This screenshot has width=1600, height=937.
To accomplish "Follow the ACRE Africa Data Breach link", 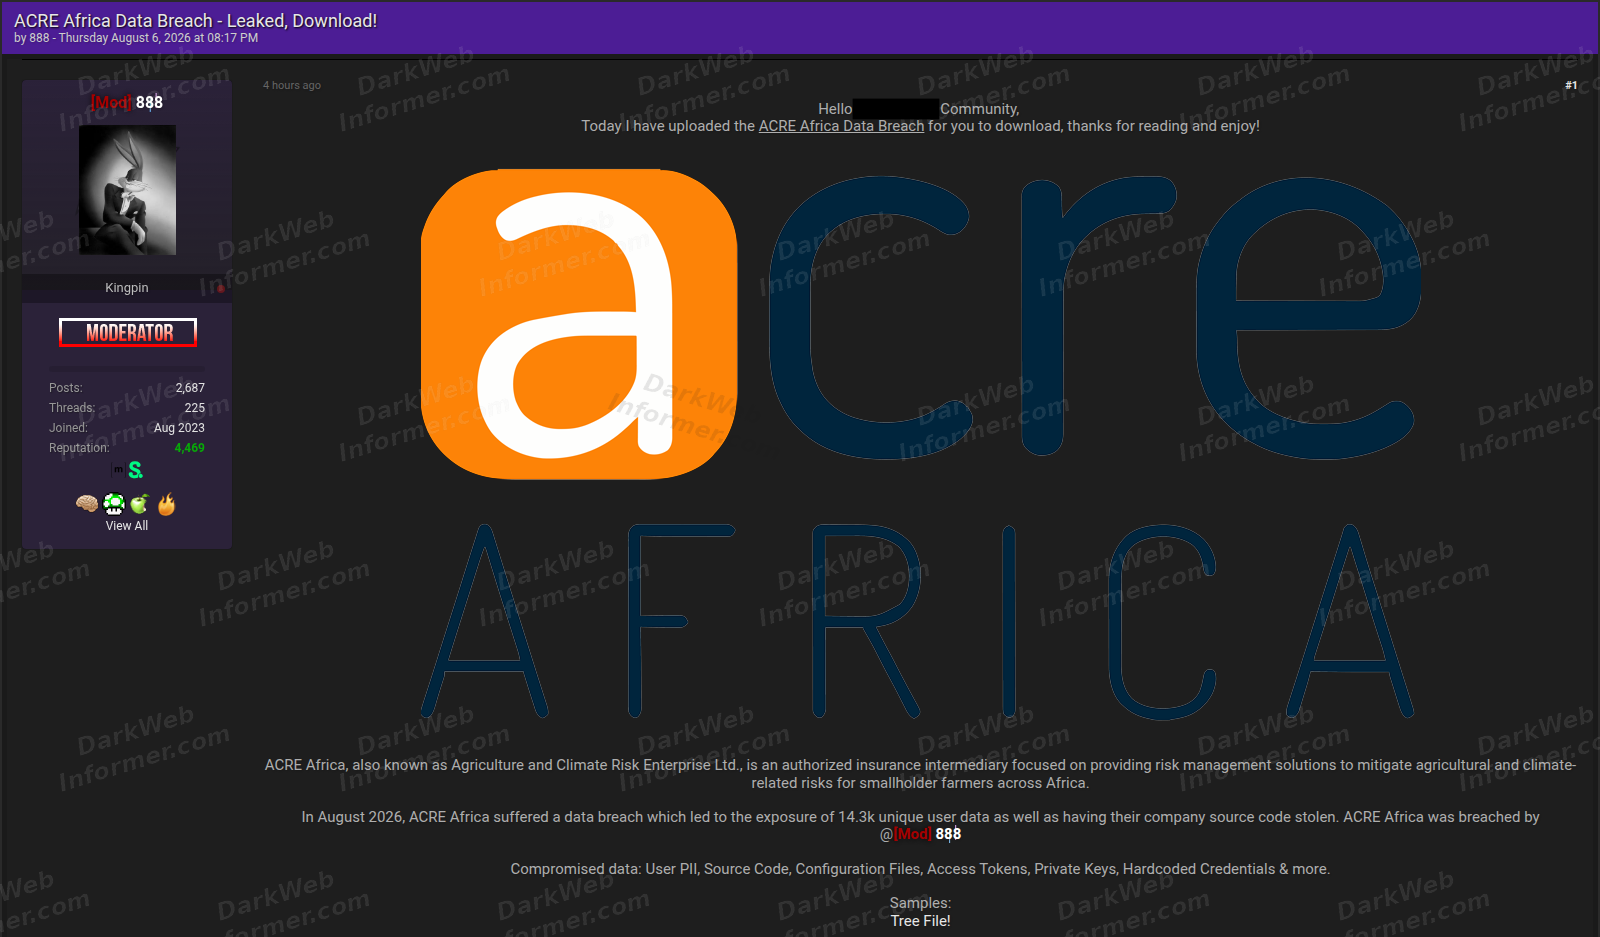I will click(x=841, y=126).
